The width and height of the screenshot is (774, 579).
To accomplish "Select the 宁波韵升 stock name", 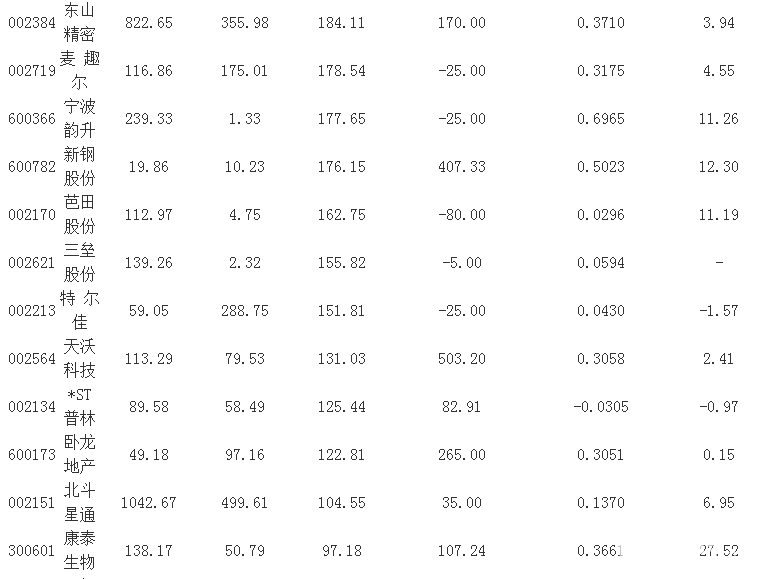I will pyautogui.click(x=80, y=118).
